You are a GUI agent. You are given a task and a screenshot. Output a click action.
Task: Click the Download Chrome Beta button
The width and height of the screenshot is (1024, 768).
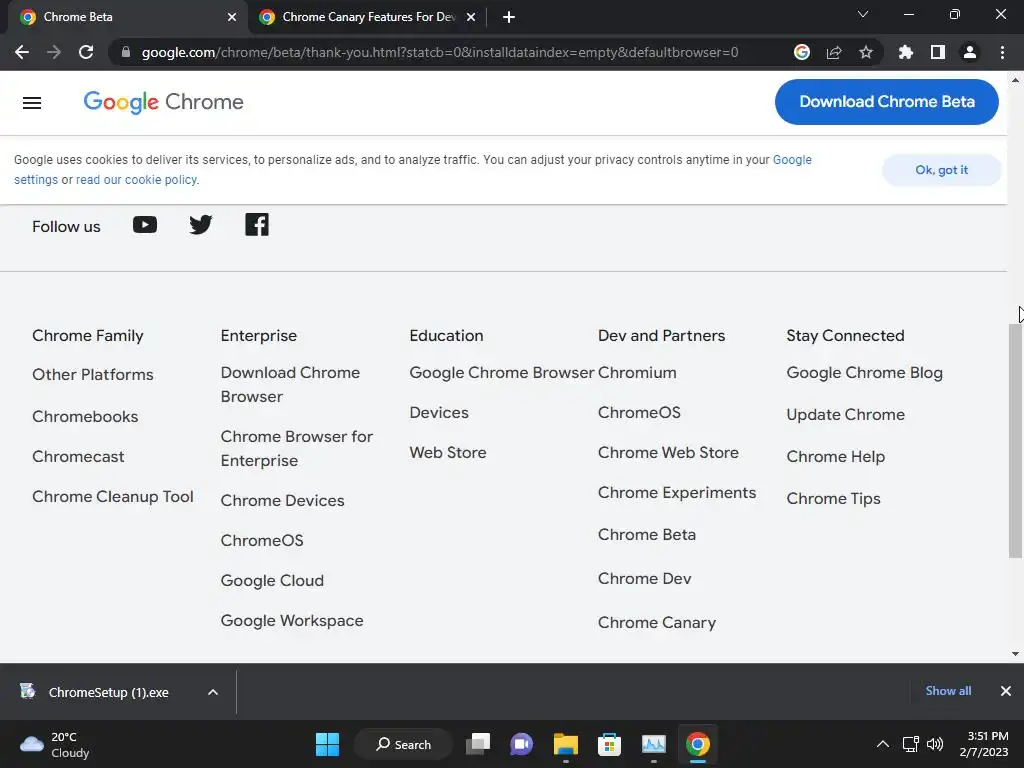(x=887, y=102)
